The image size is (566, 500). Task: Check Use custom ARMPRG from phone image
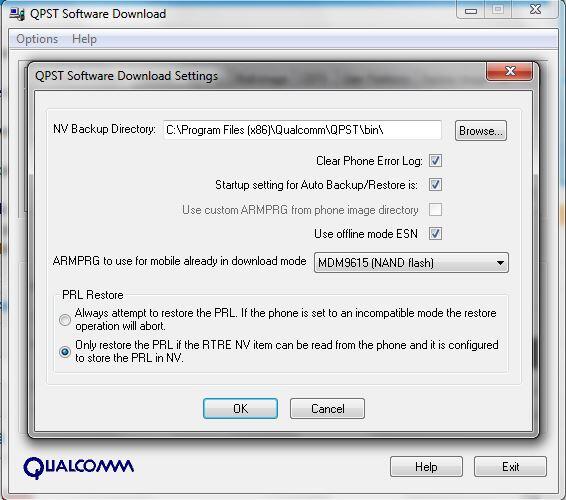(x=435, y=209)
